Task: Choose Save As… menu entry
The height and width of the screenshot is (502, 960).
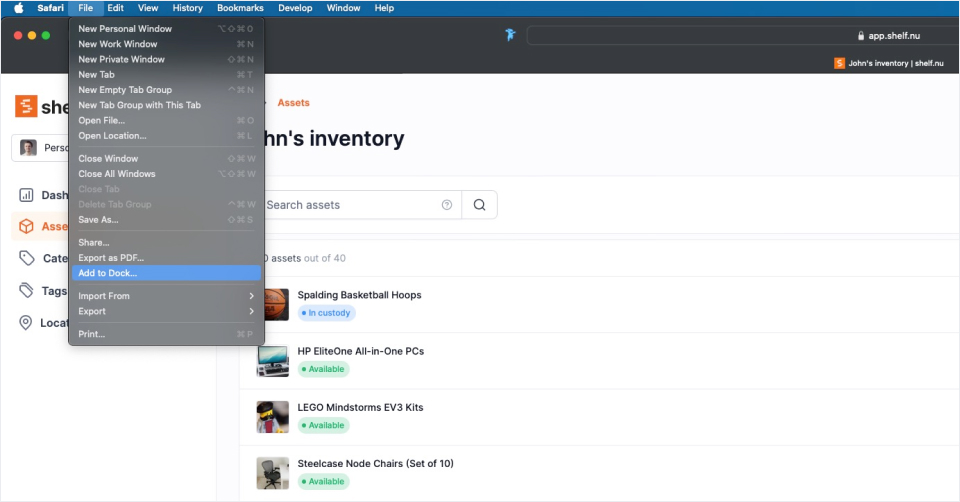Action: 166,220
